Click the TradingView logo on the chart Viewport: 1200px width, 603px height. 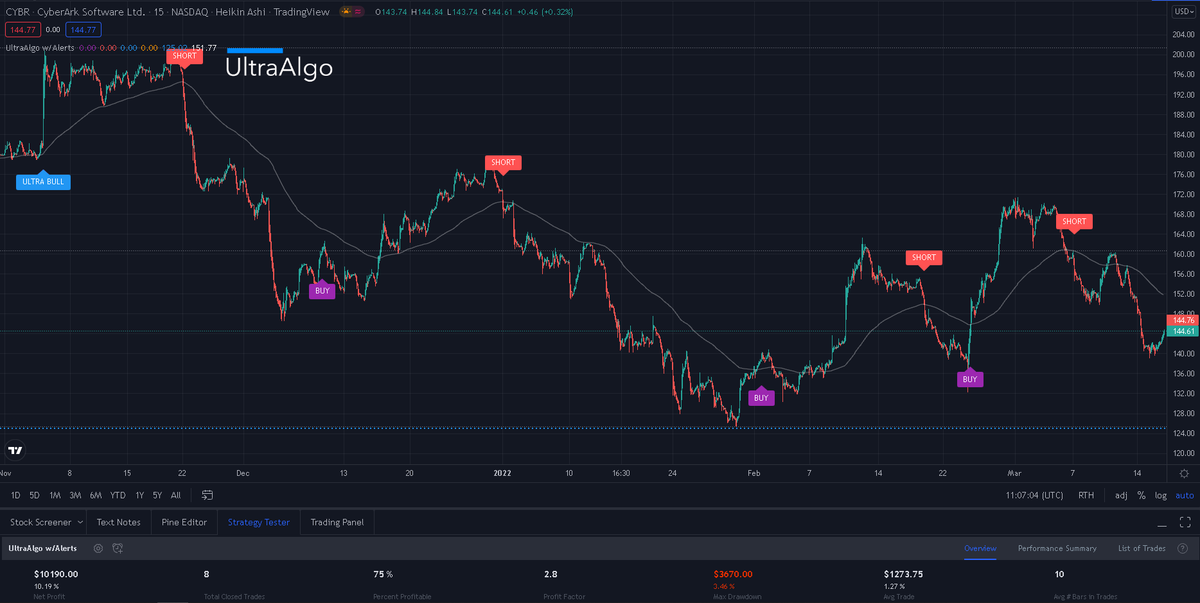16,451
